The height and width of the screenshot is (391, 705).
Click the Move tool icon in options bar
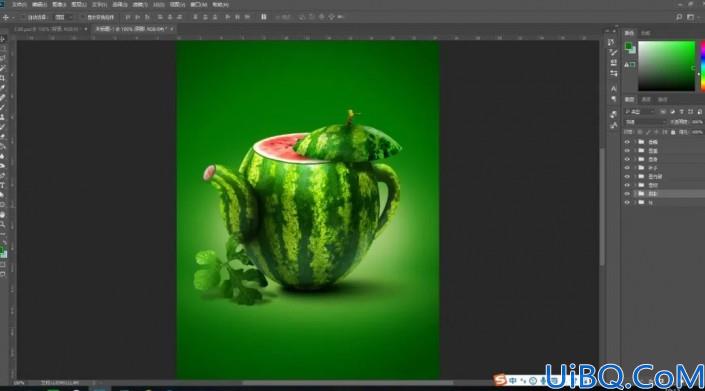tap(6, 17)
